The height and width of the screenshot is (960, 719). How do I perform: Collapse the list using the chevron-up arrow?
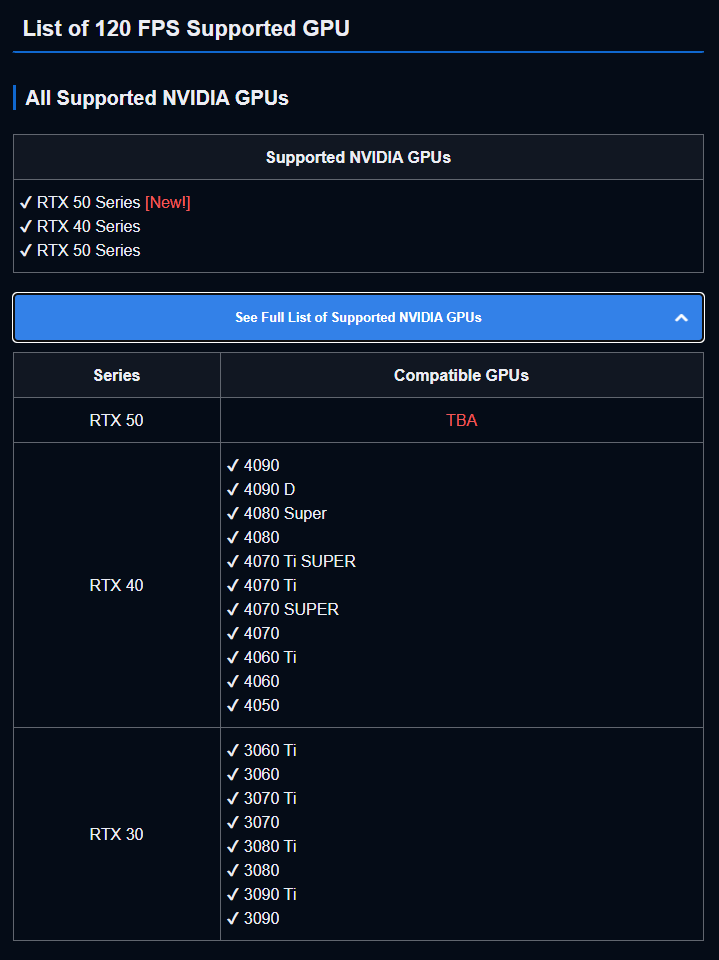pos(681,318)
